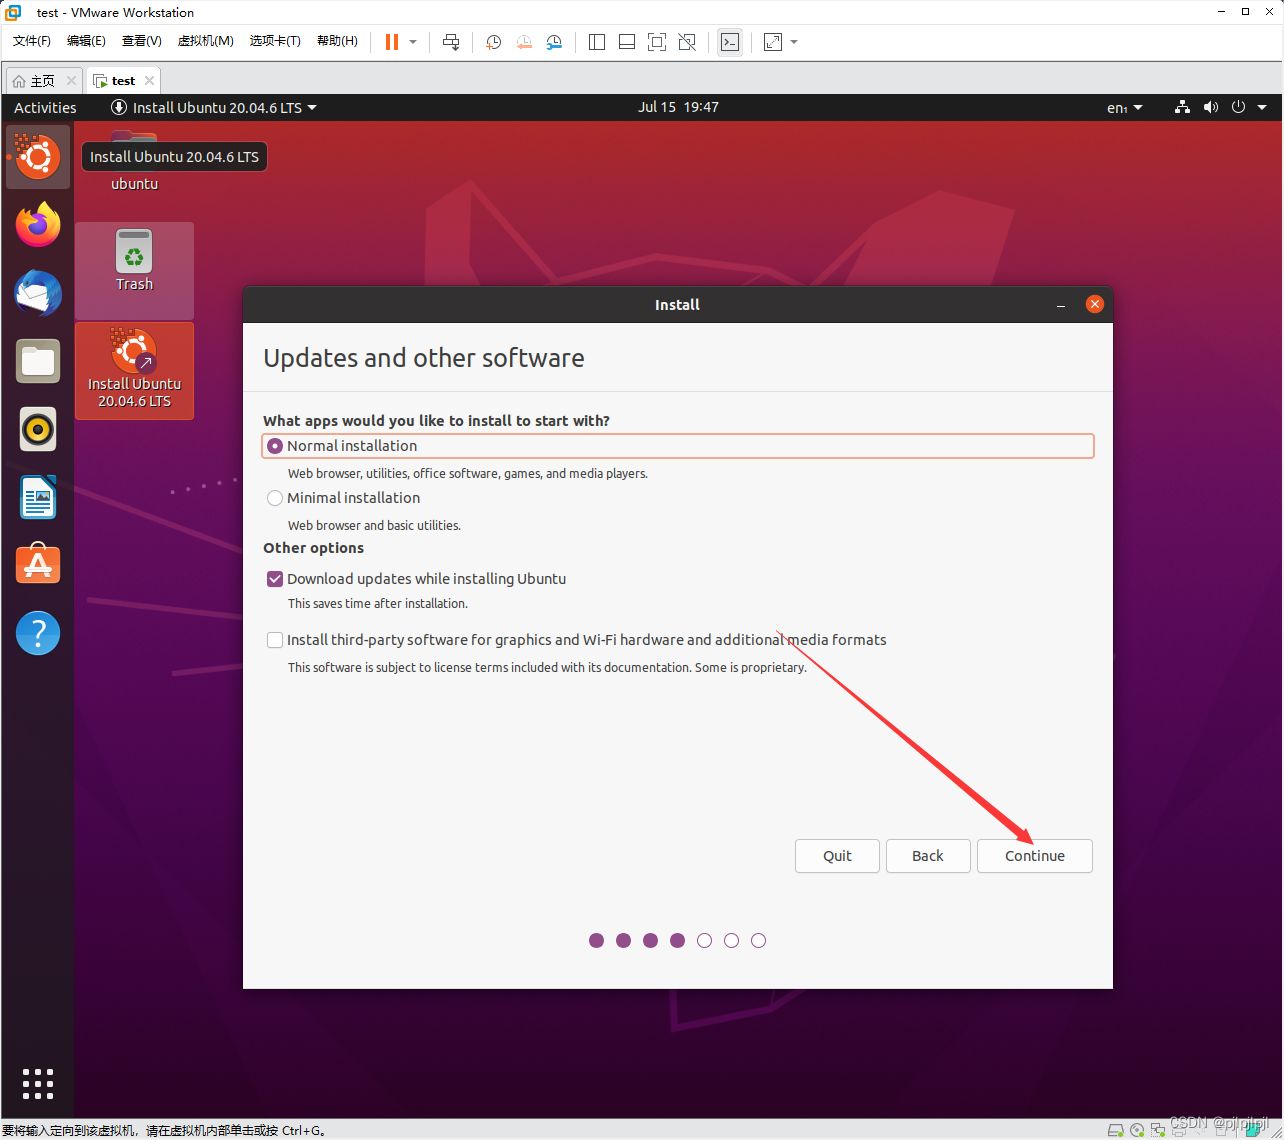Open Ubuntu Software from the dock
The width and height of the screenshot is (1284, 1140).
click(38, 565)
